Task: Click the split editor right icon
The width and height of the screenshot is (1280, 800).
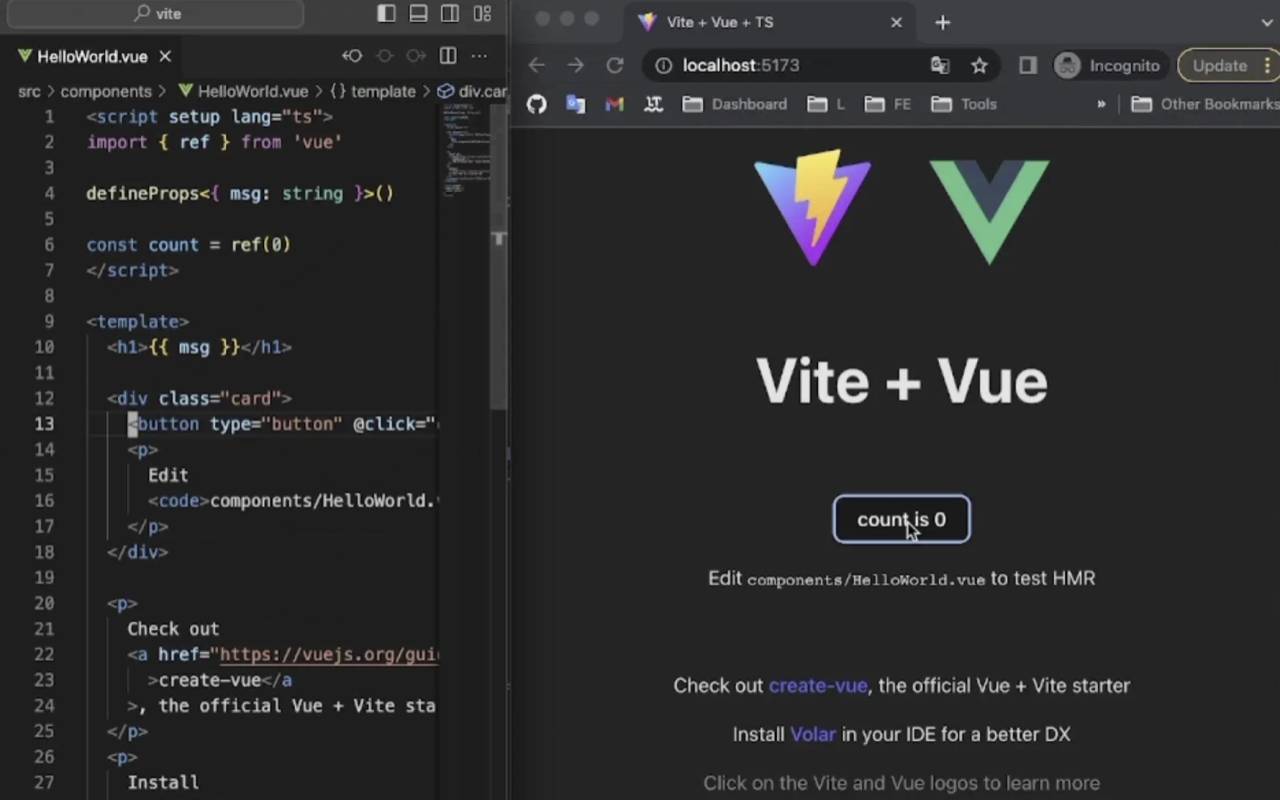Action: pyautogui.click(x=448, y=56)
